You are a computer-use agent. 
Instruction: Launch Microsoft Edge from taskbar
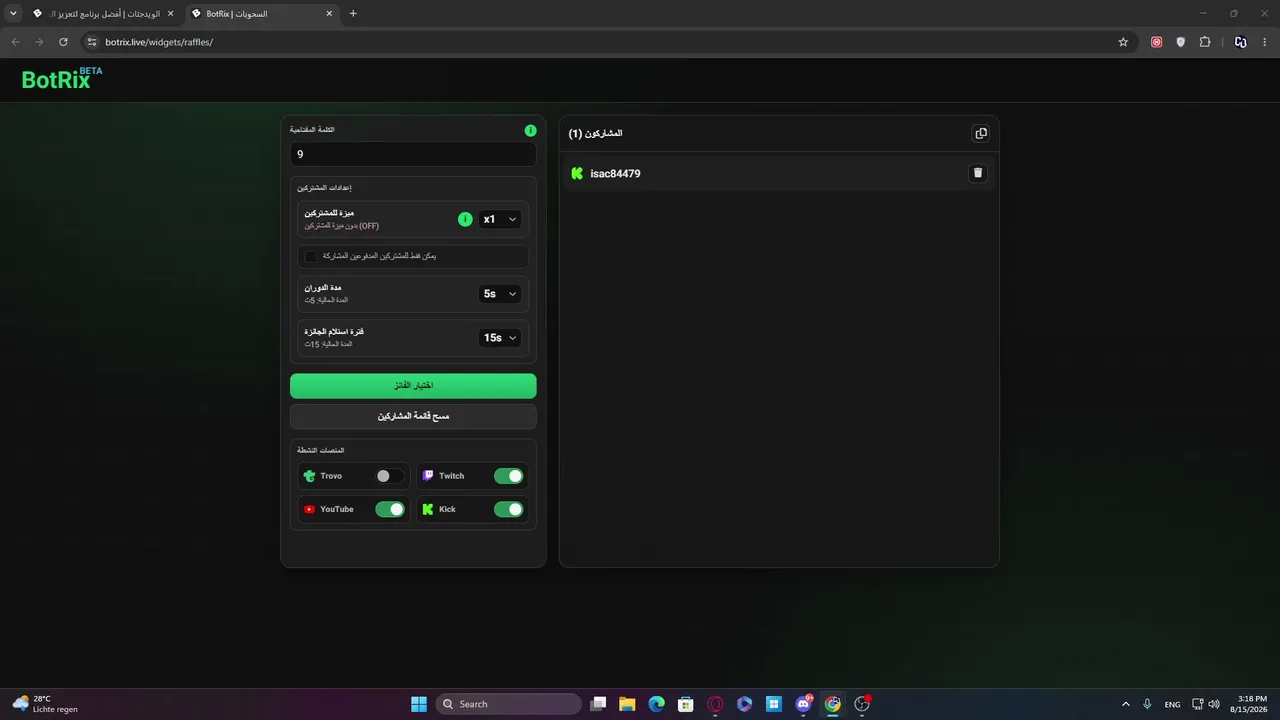[656, 704]
